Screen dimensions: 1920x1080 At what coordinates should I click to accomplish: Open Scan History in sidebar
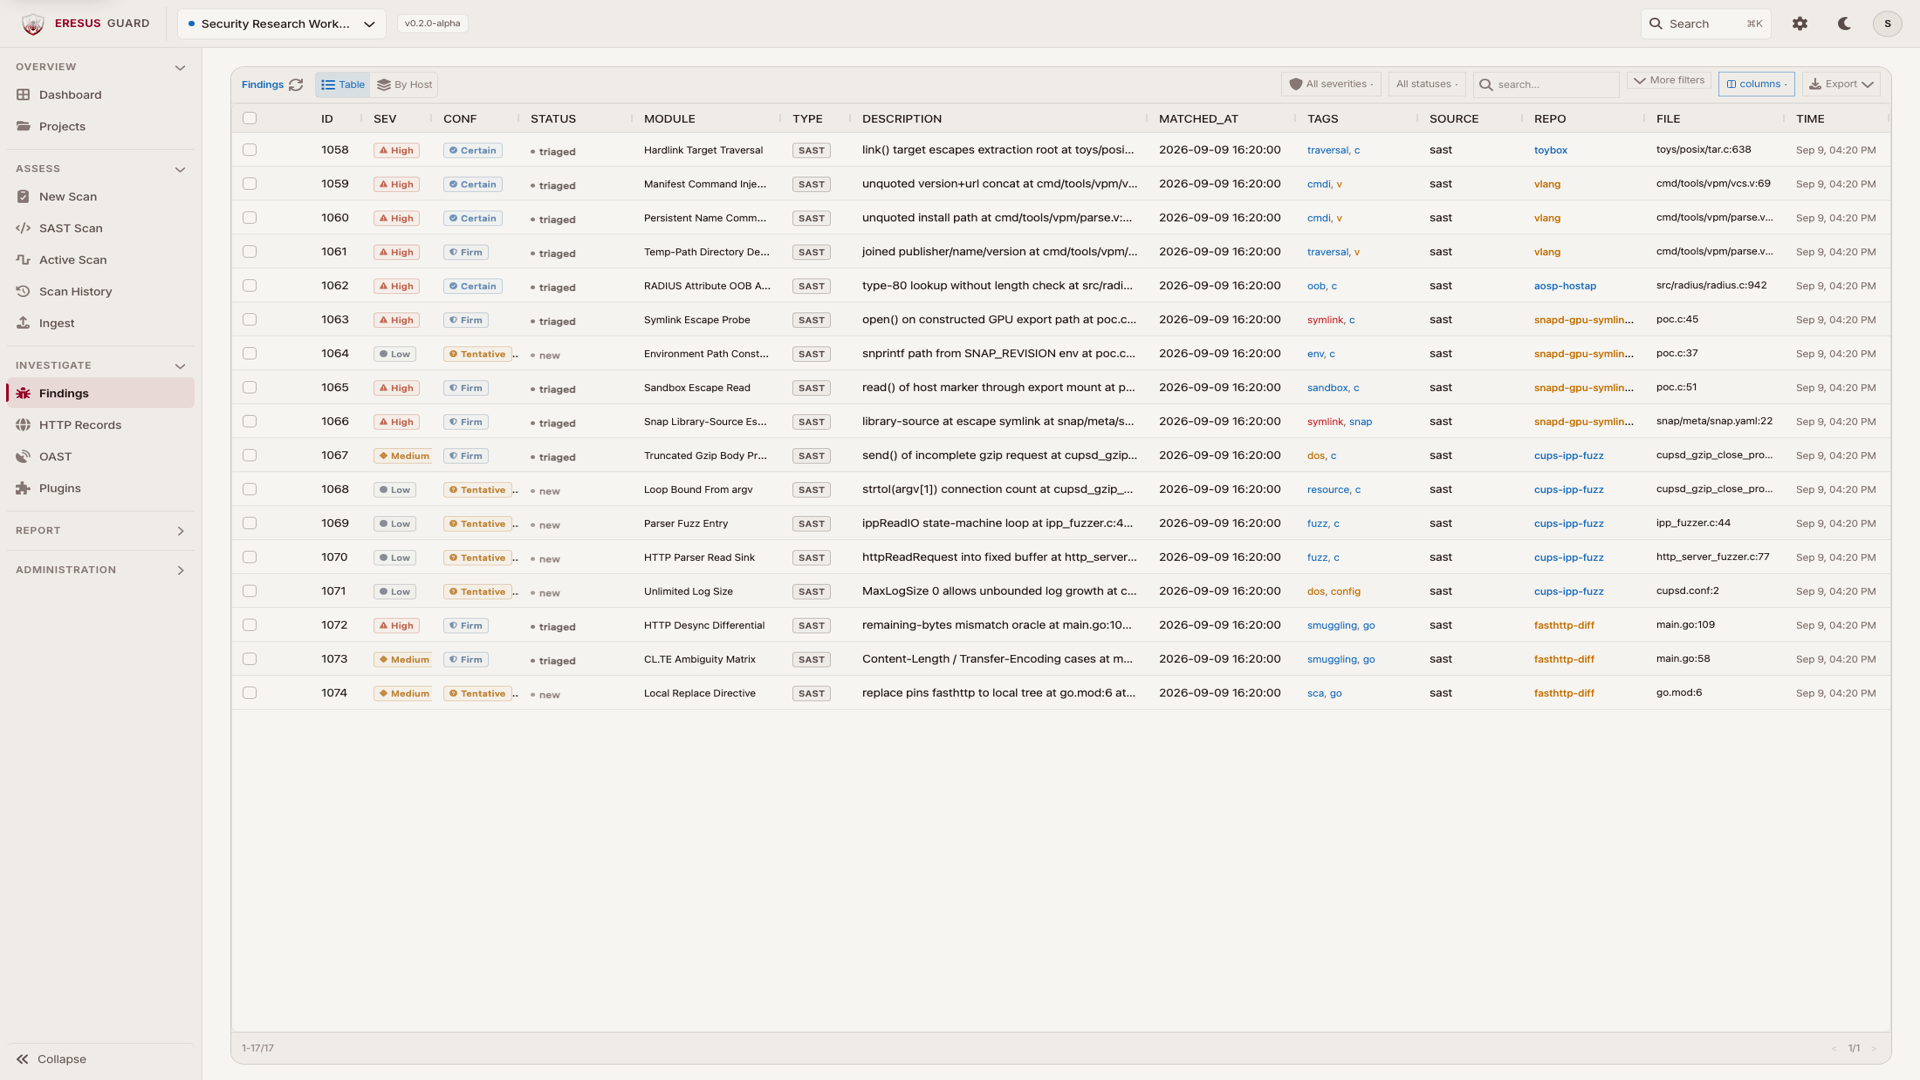click(100, 292)
